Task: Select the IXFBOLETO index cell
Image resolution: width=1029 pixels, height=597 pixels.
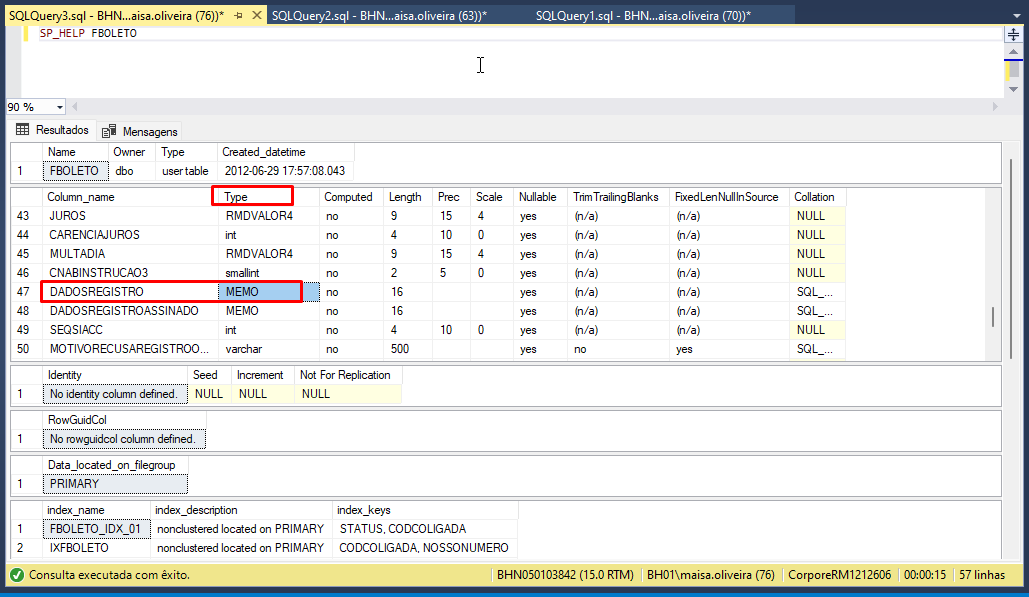Action: coord(96,548)
